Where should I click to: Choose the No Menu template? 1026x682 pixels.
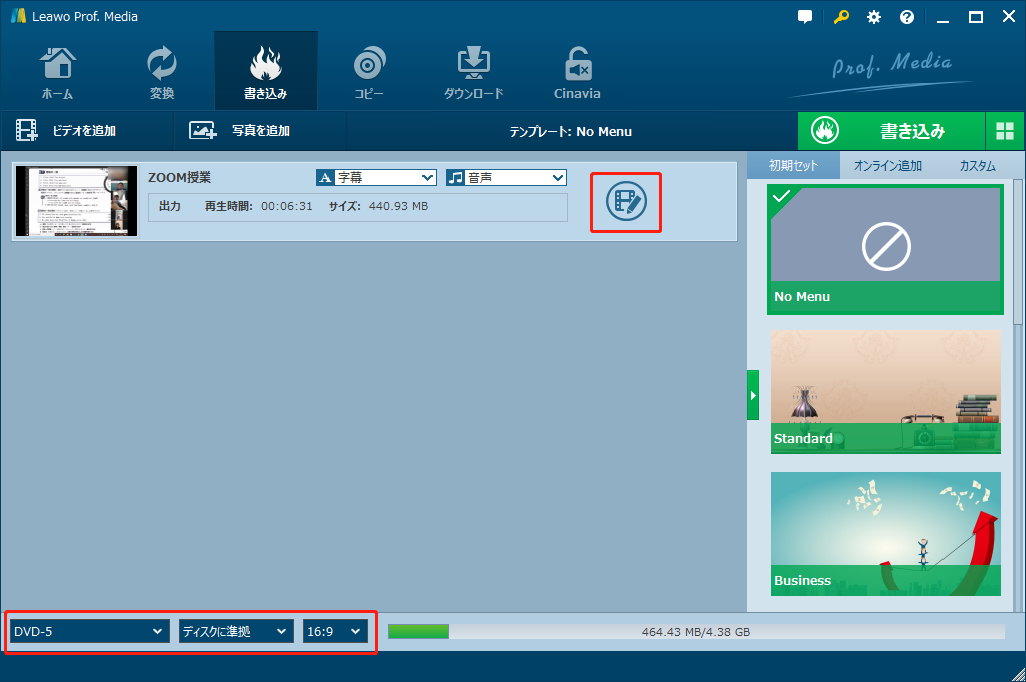pyautogui.click(x=885, y=249)
